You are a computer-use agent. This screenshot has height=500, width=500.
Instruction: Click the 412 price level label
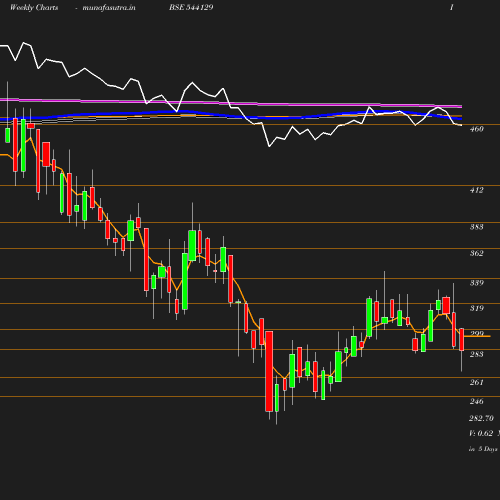[x=477, y=190]
